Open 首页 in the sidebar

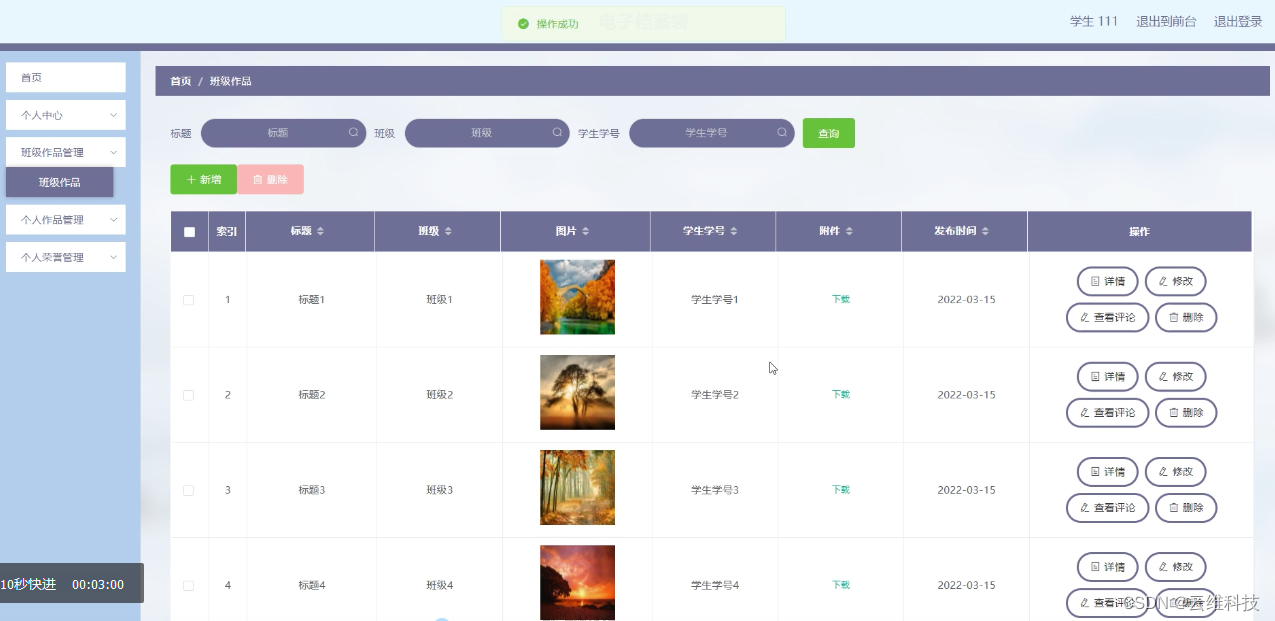66,77
